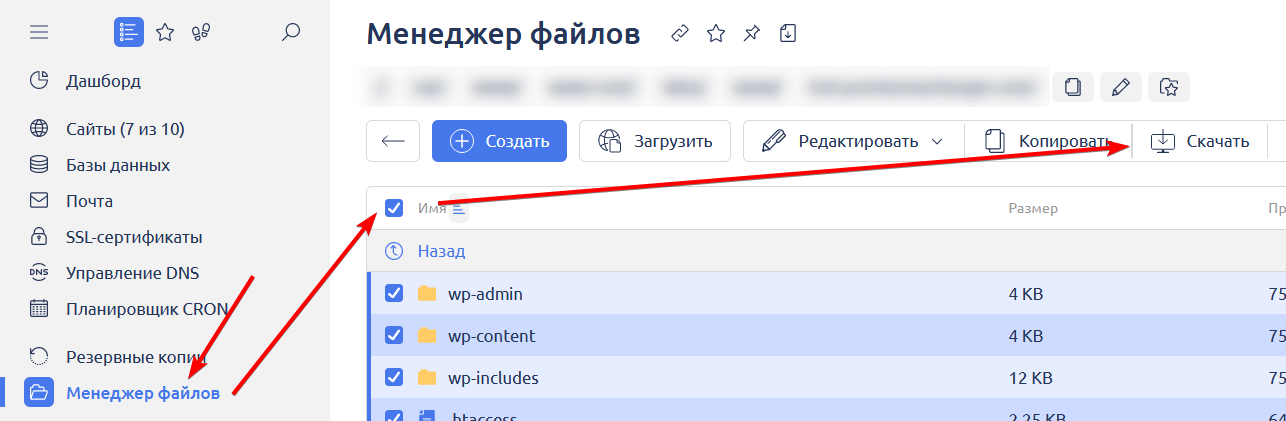The height and width of the screenshot is (421, 1286).
Task: Add page to favorites using title star
Action: tap(716, 34)
